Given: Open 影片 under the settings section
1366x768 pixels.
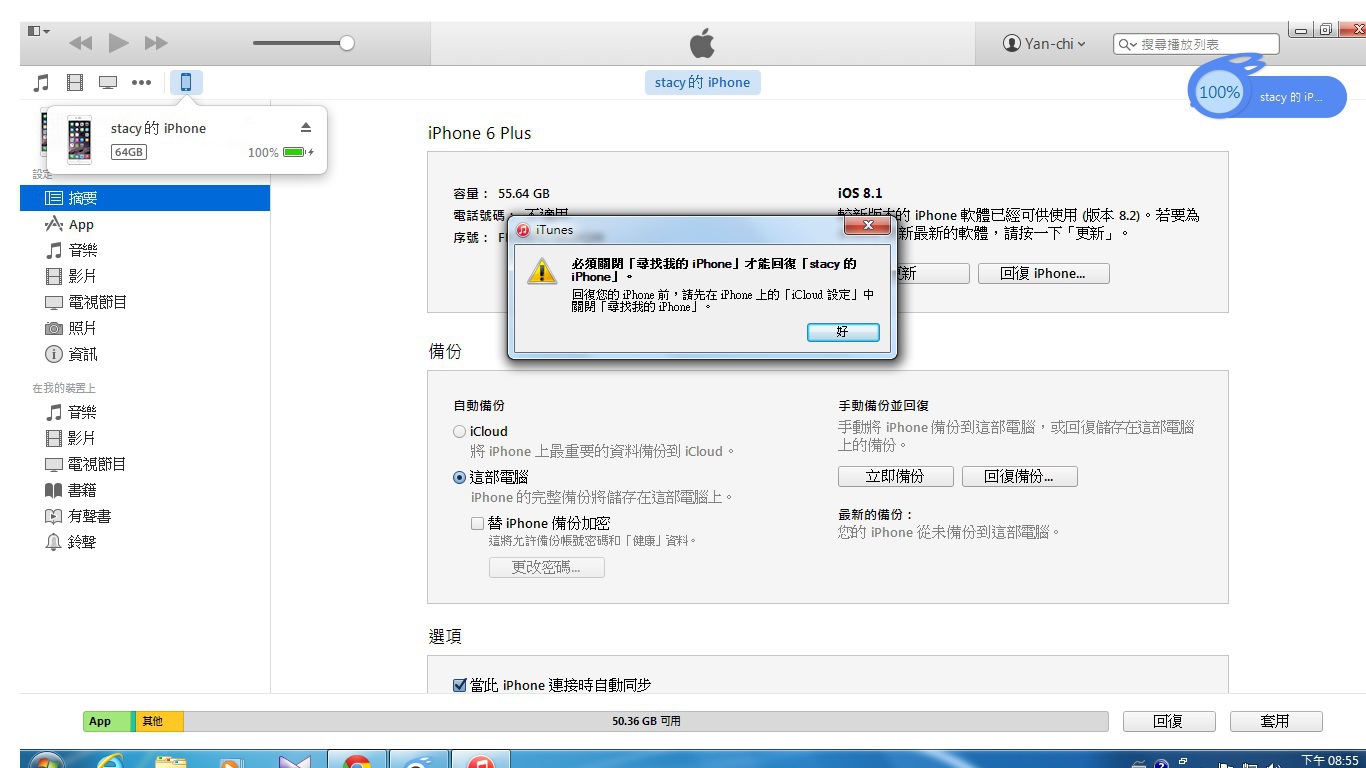Looking at the screenshot, I should (x=144, y=276).
